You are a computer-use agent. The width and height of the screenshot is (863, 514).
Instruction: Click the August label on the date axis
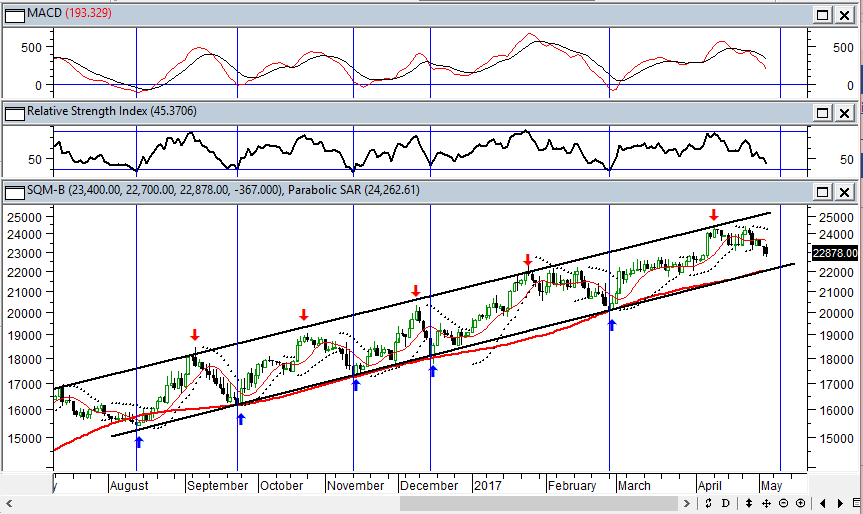coord(129,486)
